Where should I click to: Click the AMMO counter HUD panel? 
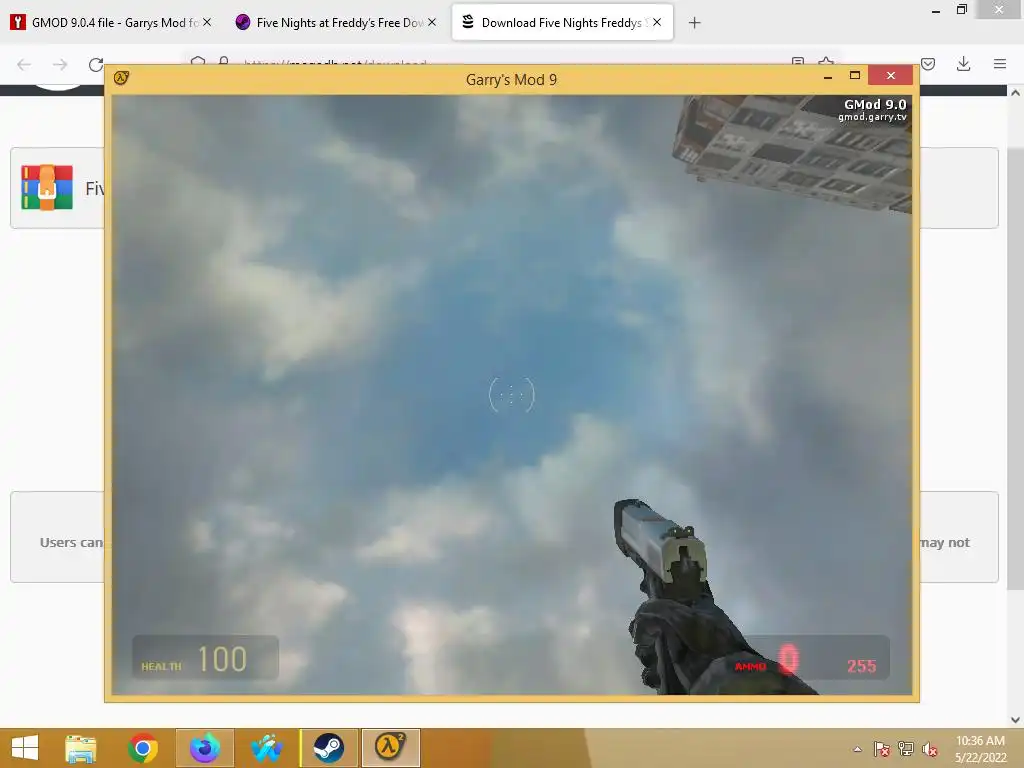coord(810,658)
